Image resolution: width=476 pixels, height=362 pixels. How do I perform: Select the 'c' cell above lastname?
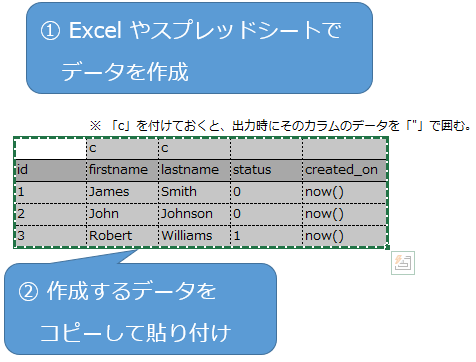[194, 148]
